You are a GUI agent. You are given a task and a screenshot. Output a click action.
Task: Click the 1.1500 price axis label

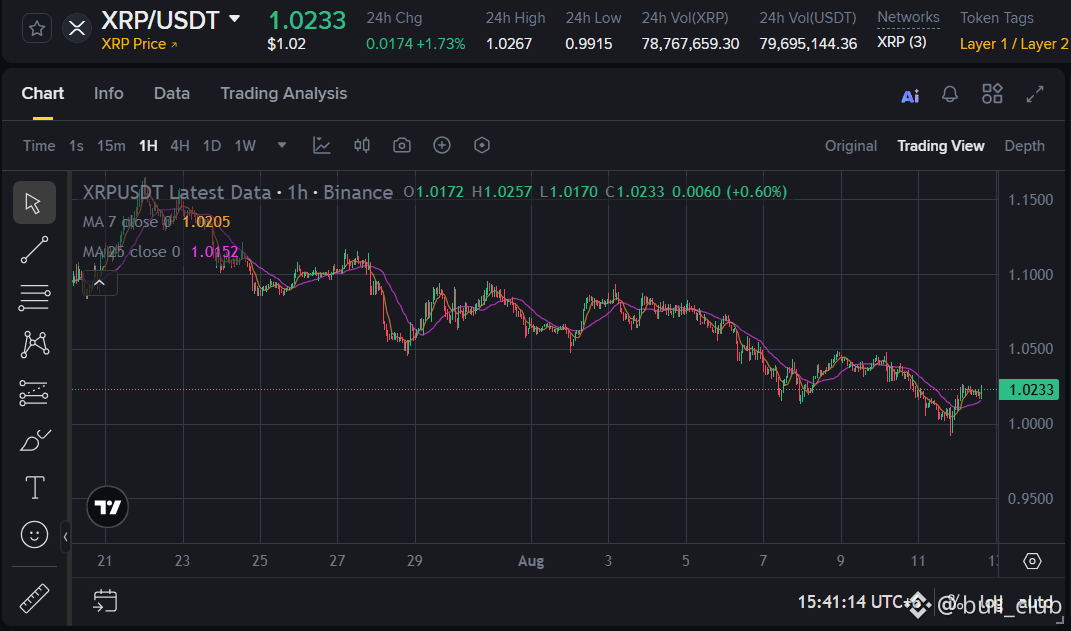point(1030,200)
